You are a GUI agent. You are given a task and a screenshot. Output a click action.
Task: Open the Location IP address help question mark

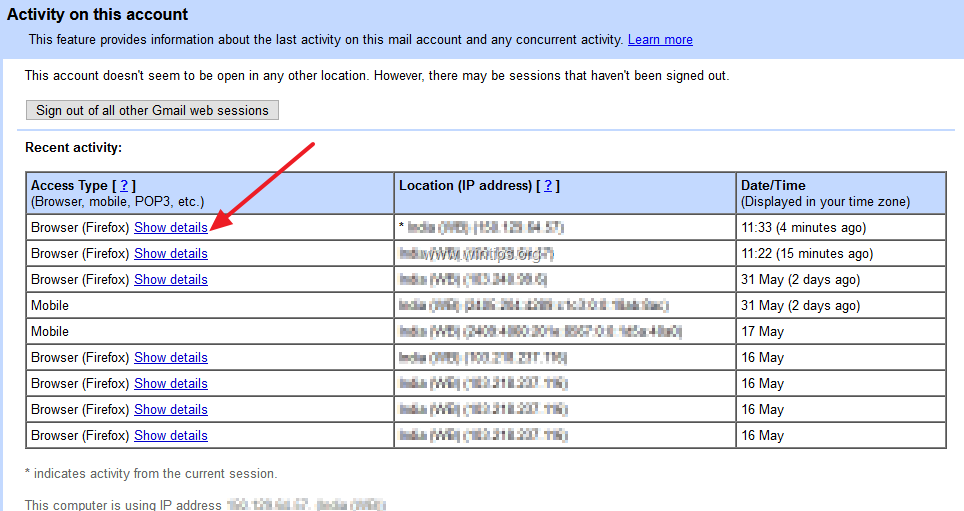[x=548, y=186]
